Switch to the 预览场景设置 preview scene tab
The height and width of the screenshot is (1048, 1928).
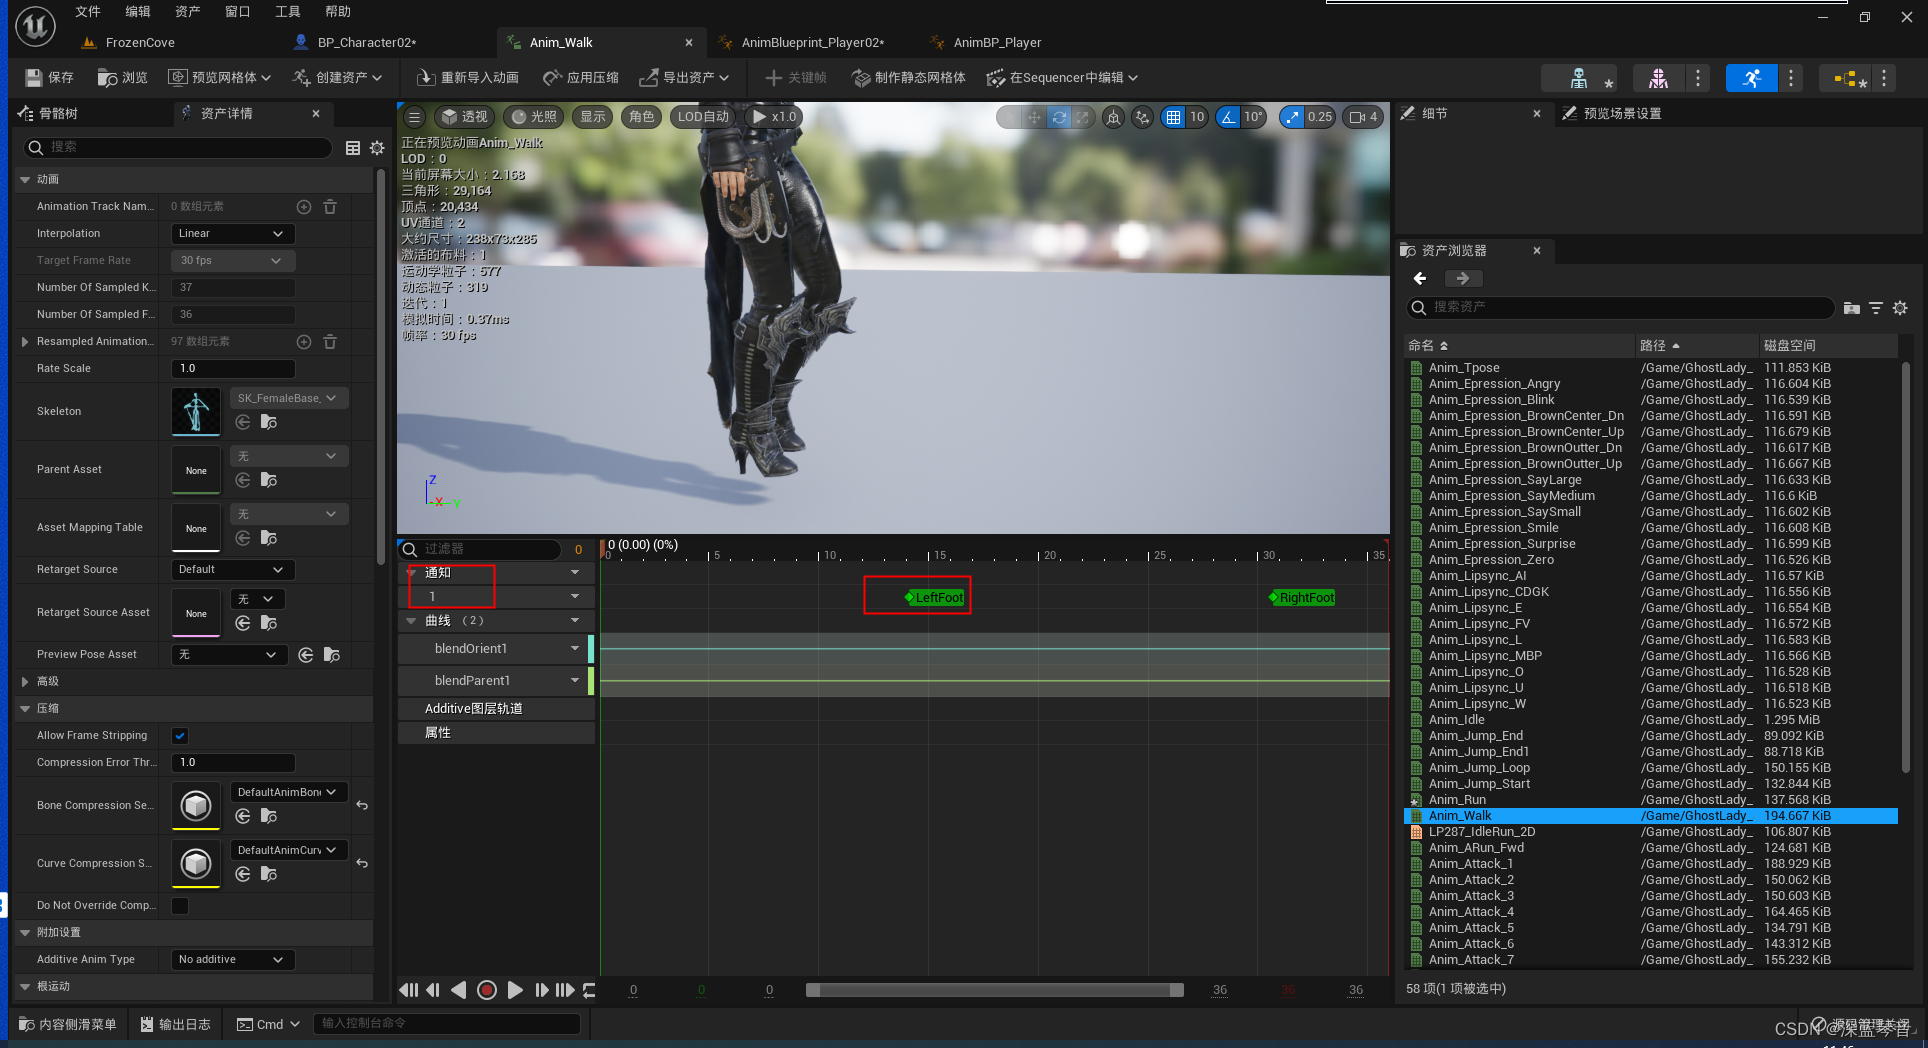point(1622,114)
